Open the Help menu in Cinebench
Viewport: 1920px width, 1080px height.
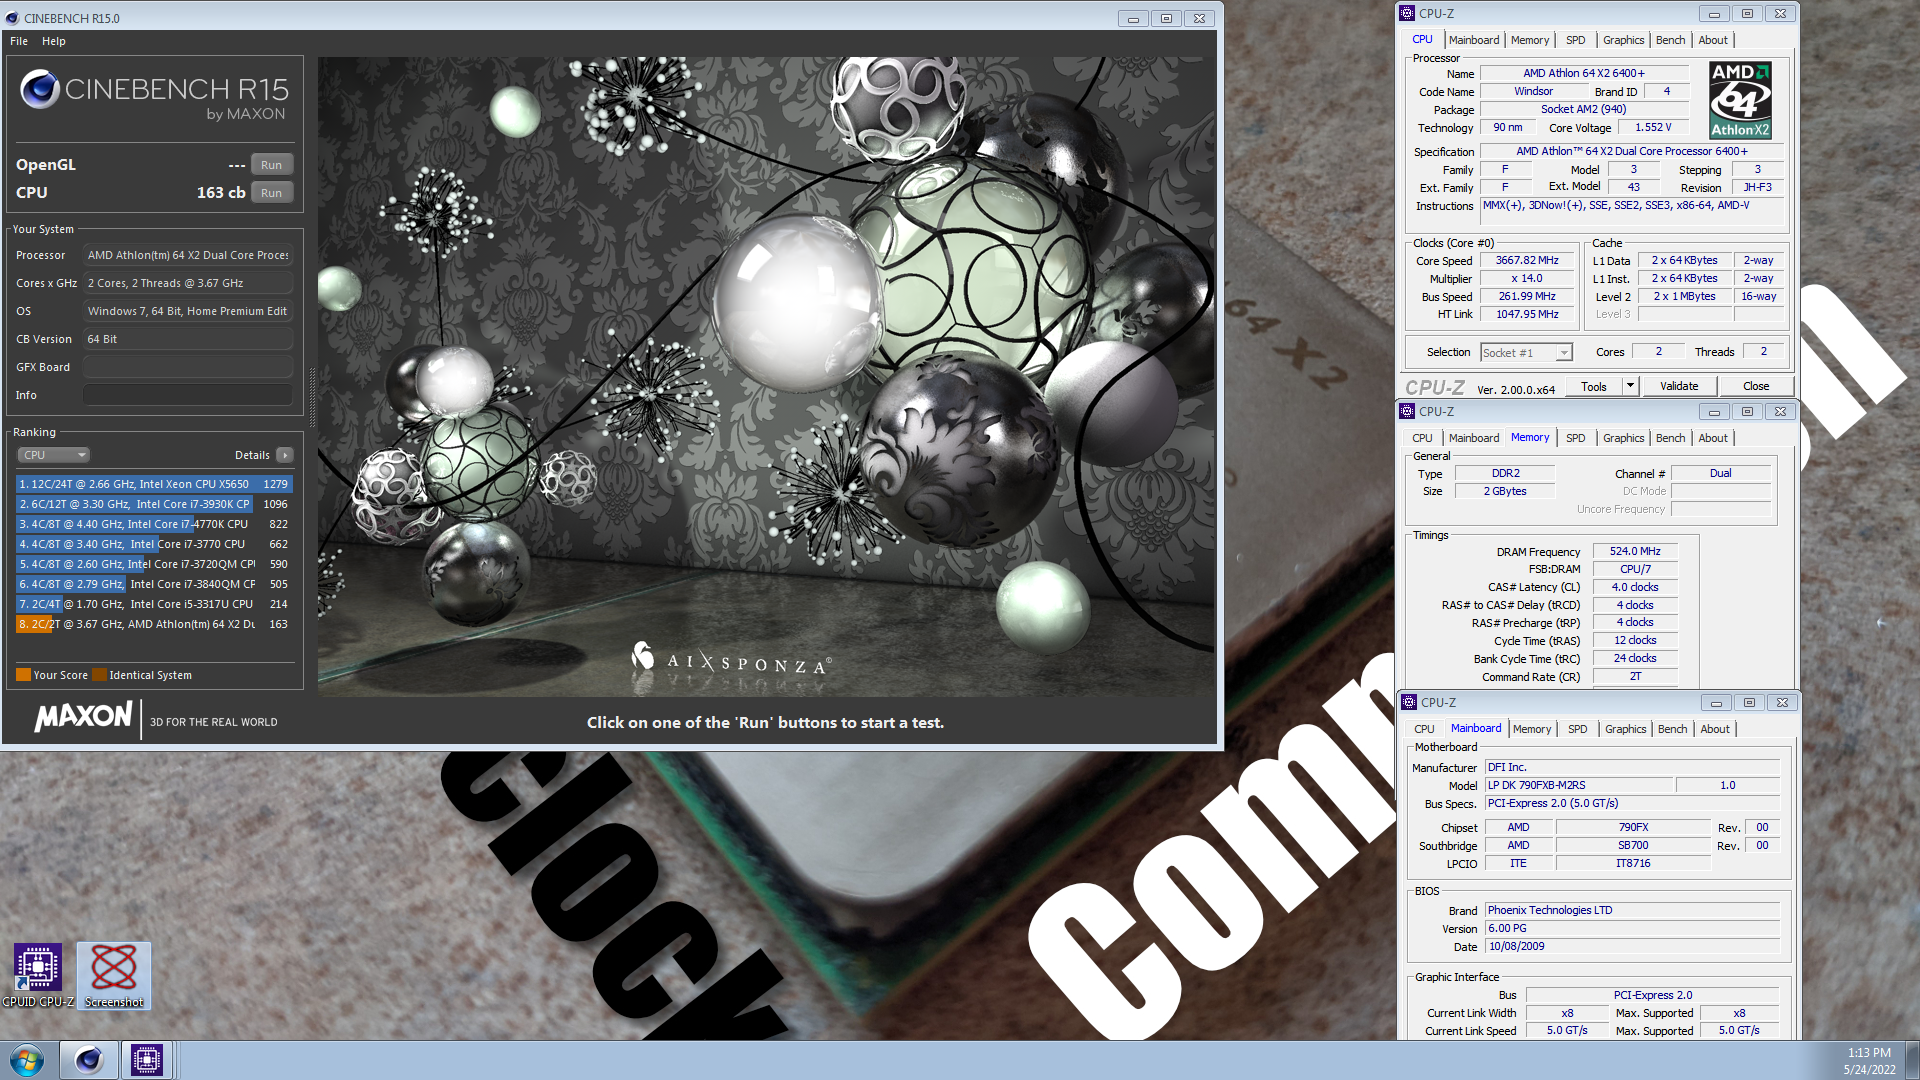[54, 41]
